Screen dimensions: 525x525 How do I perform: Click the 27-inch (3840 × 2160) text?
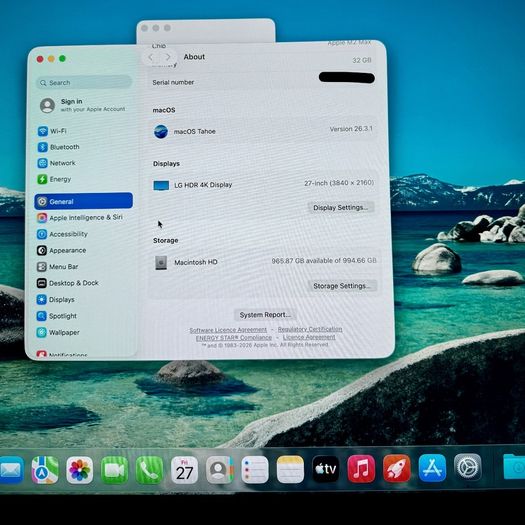pos(339,183)
